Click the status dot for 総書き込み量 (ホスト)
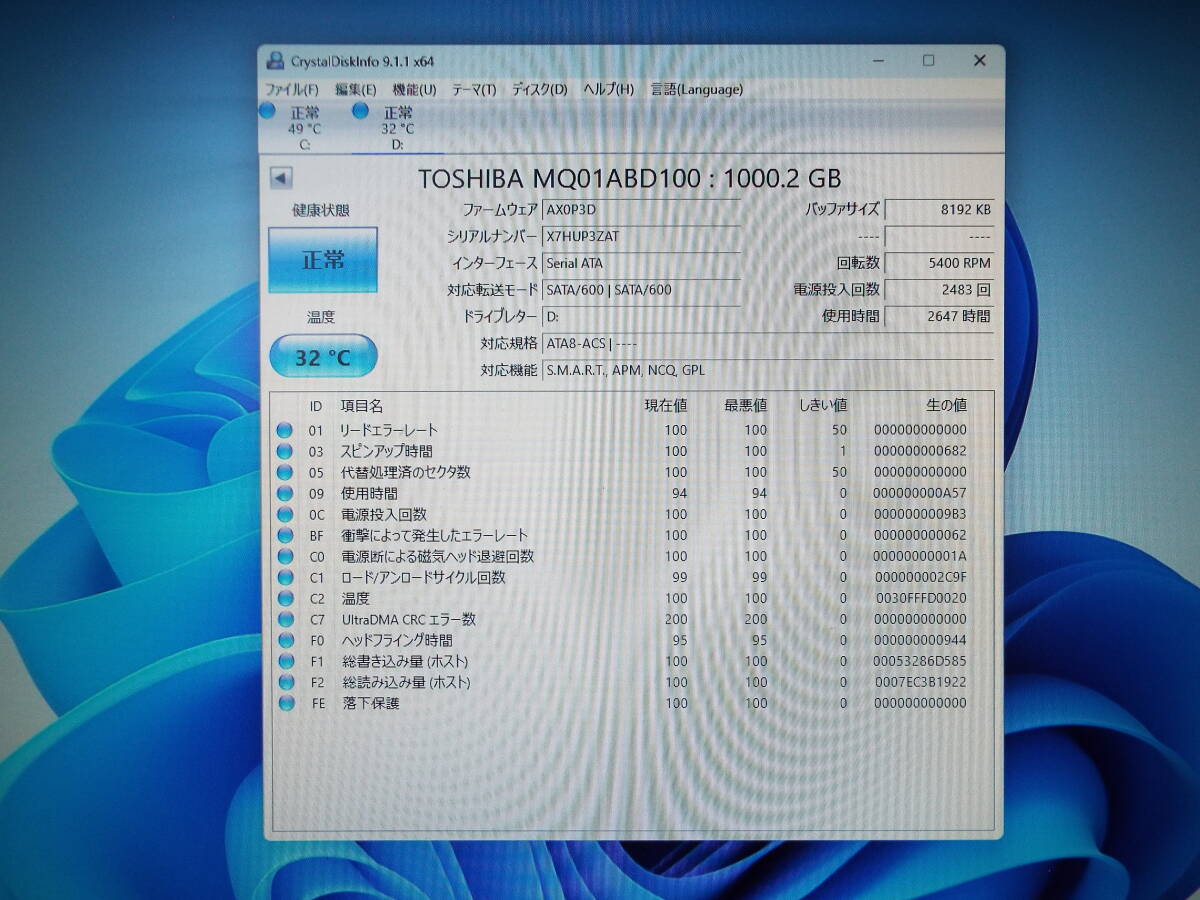 (x=286, y=661)
